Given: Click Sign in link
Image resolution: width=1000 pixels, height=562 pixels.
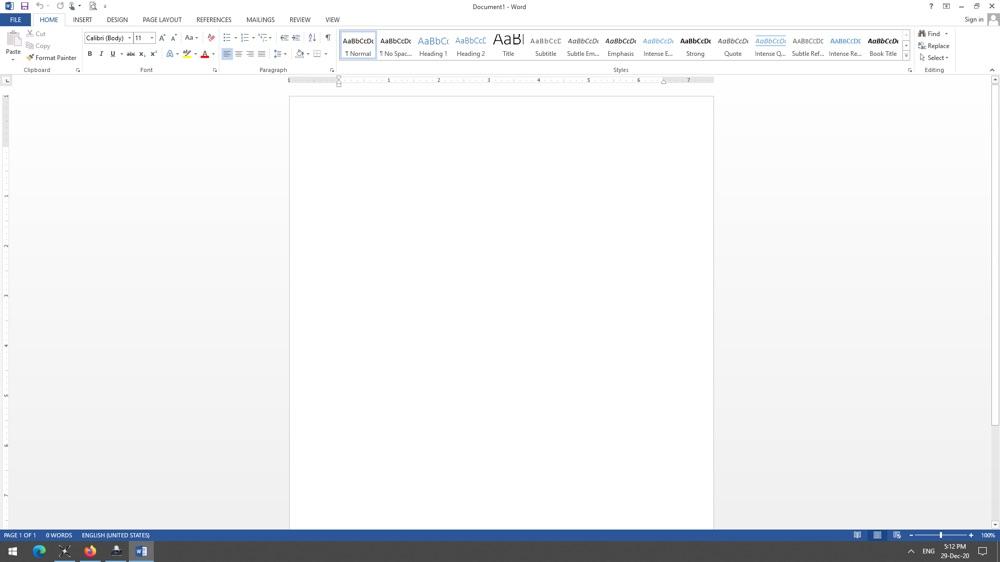Looking at the screenshot, I should coord(973,20).
